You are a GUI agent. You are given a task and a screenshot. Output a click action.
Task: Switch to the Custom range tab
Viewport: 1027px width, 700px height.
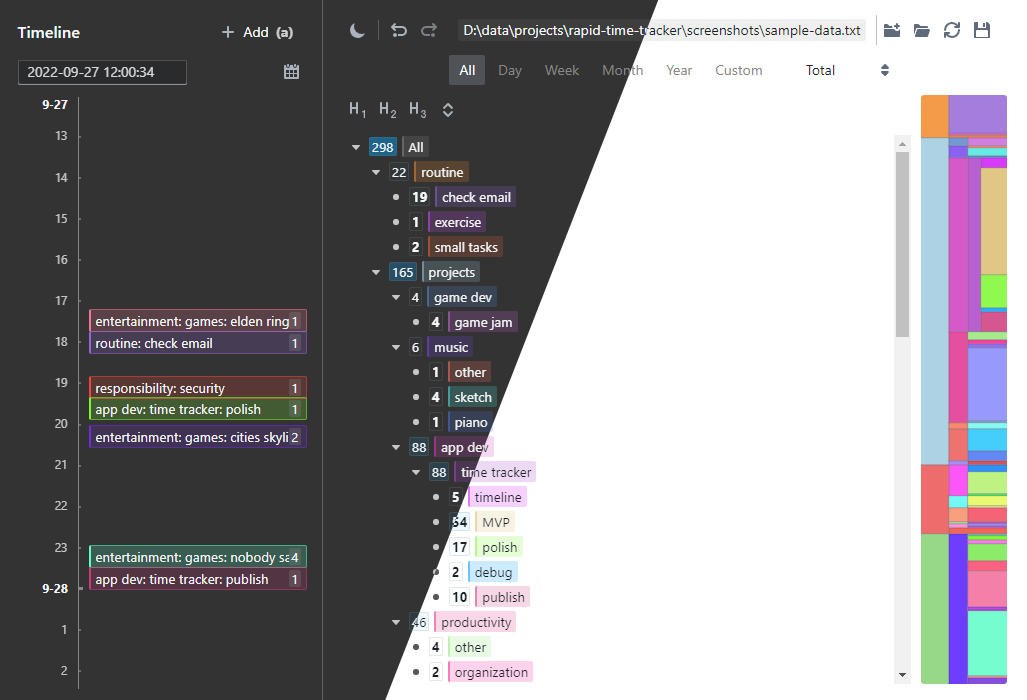click(739, 70)
